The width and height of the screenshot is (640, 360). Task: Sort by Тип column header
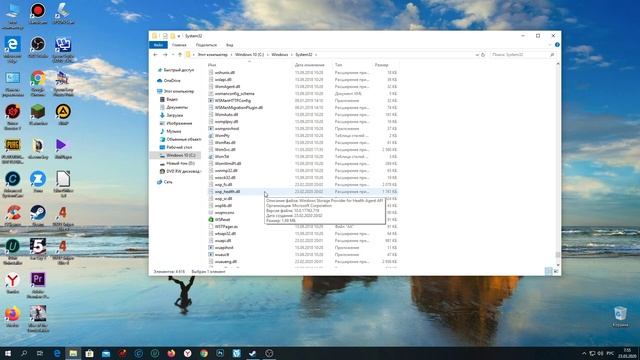[338, 65]
